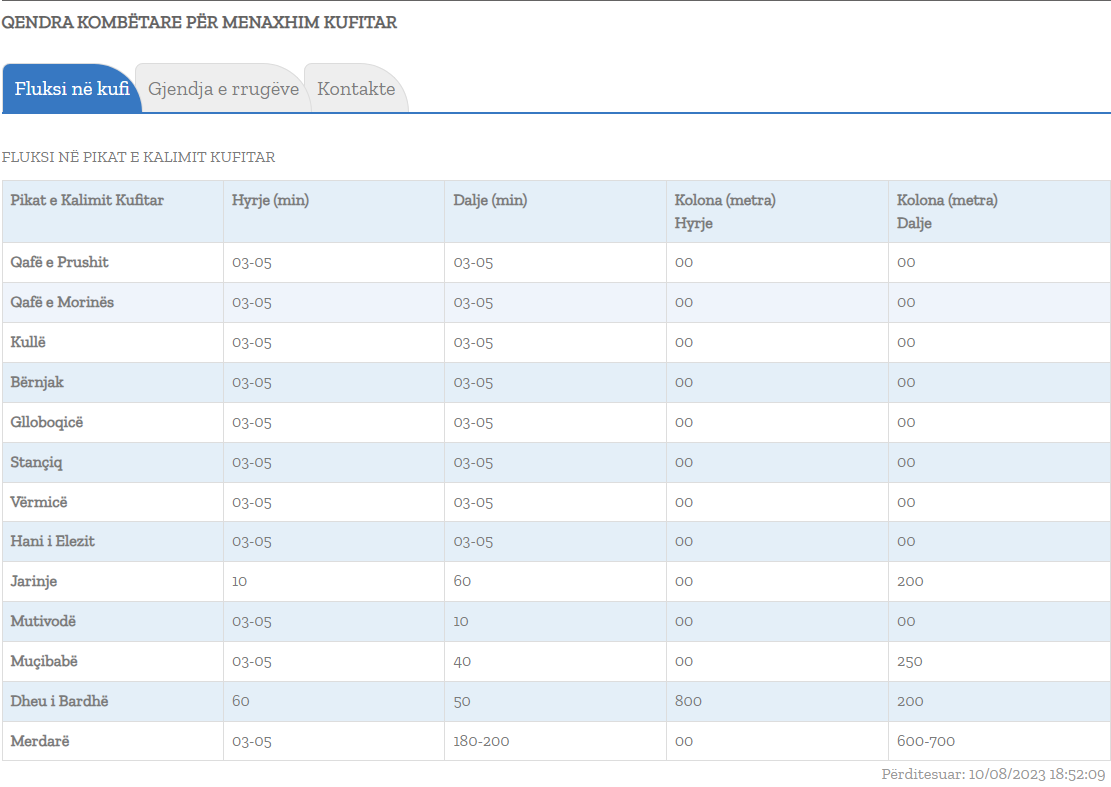Click the Hyrje (min) column header
Screen dimensions: 1111x787
tap(270, 200)
